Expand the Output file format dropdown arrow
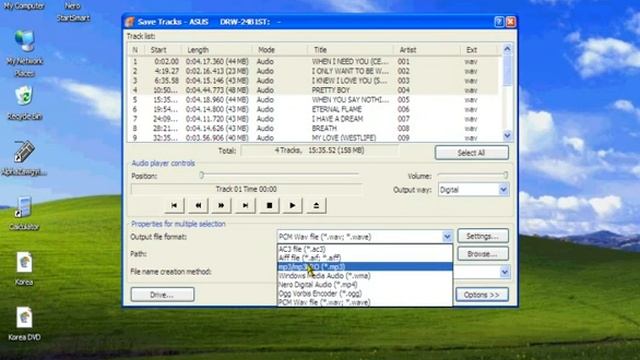Image resolution: width=640 pixels, height=360 pixels. (447, 236)
